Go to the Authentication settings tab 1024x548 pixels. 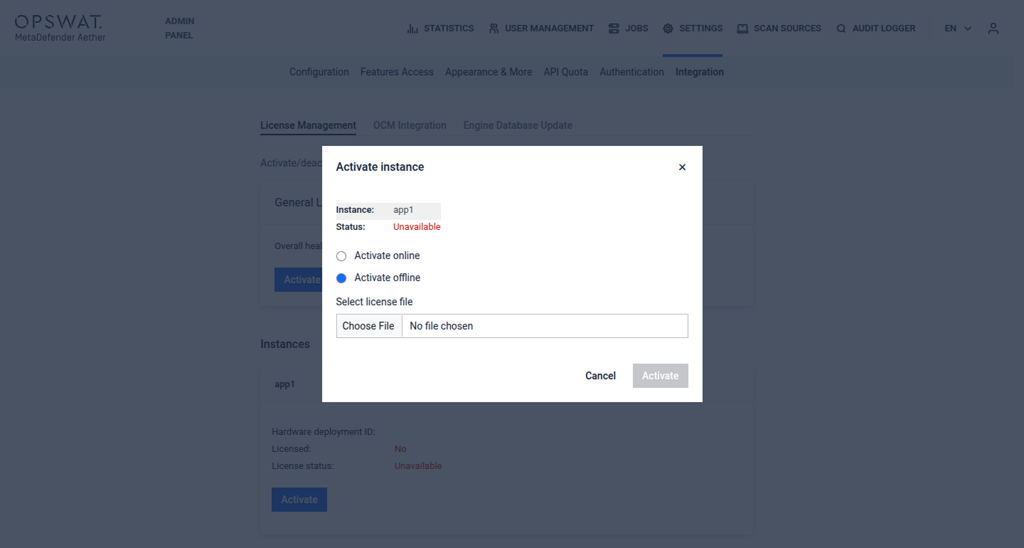click(x=631, y=72)
